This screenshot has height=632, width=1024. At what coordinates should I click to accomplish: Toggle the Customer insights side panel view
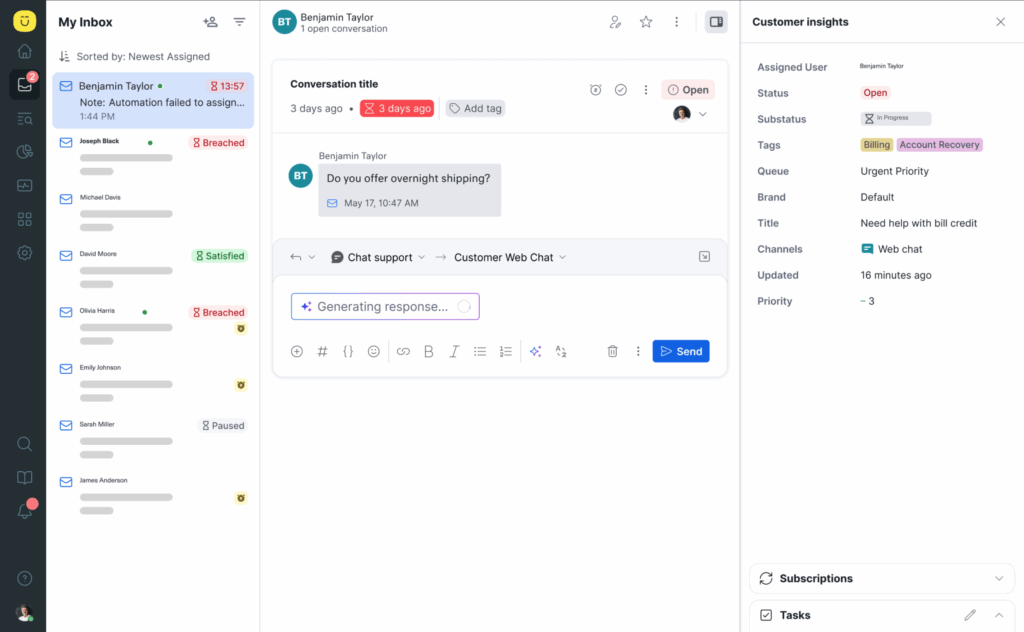[x=716, y=21]
